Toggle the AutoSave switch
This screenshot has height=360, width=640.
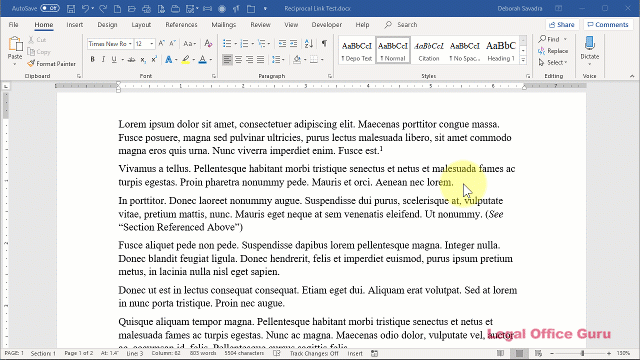(50, 8)
